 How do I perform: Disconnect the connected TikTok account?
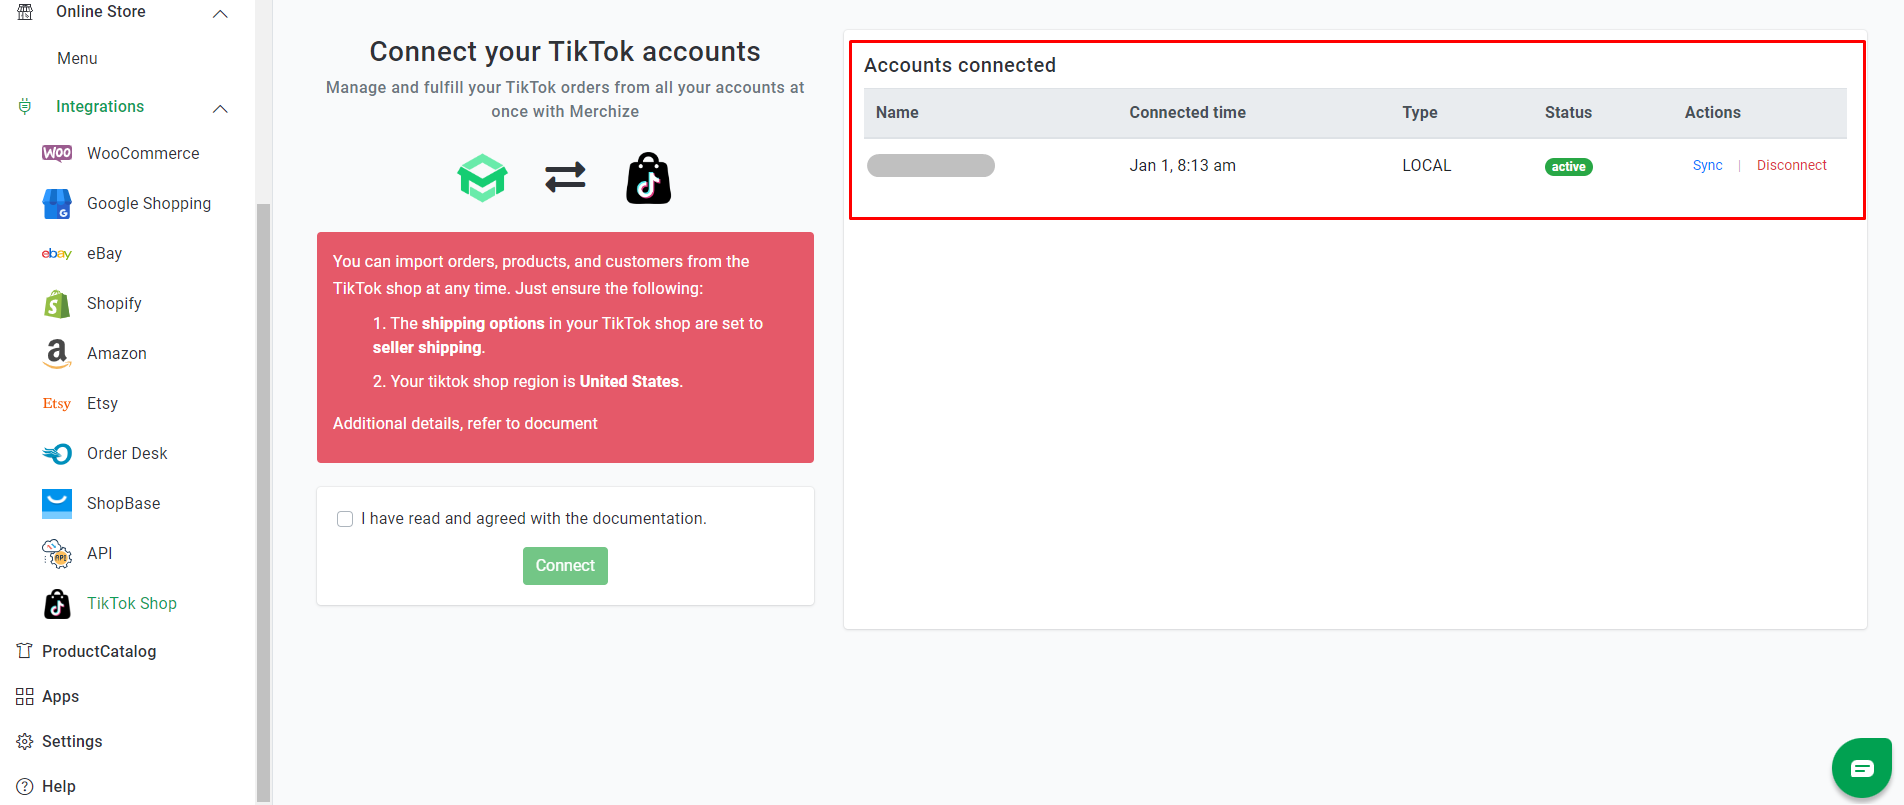point(1791,165)
